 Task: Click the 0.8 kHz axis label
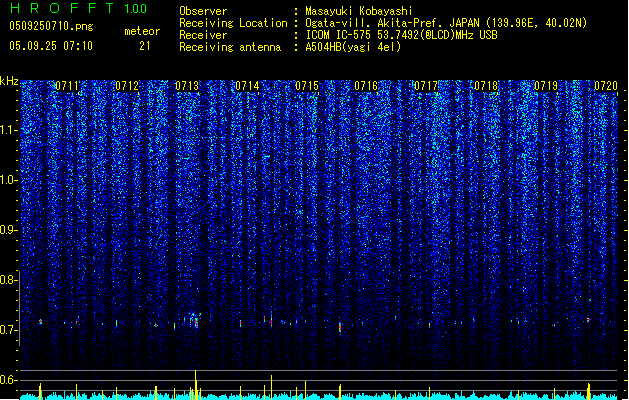point(9,280)
